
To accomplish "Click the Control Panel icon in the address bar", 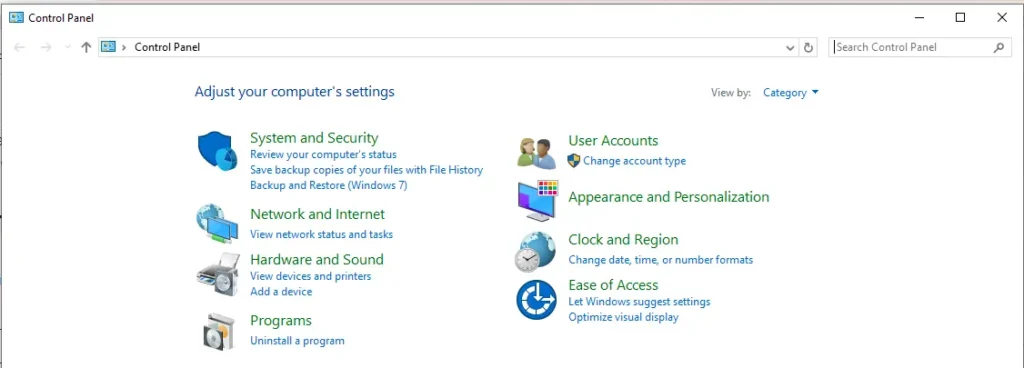I will 108,46.
